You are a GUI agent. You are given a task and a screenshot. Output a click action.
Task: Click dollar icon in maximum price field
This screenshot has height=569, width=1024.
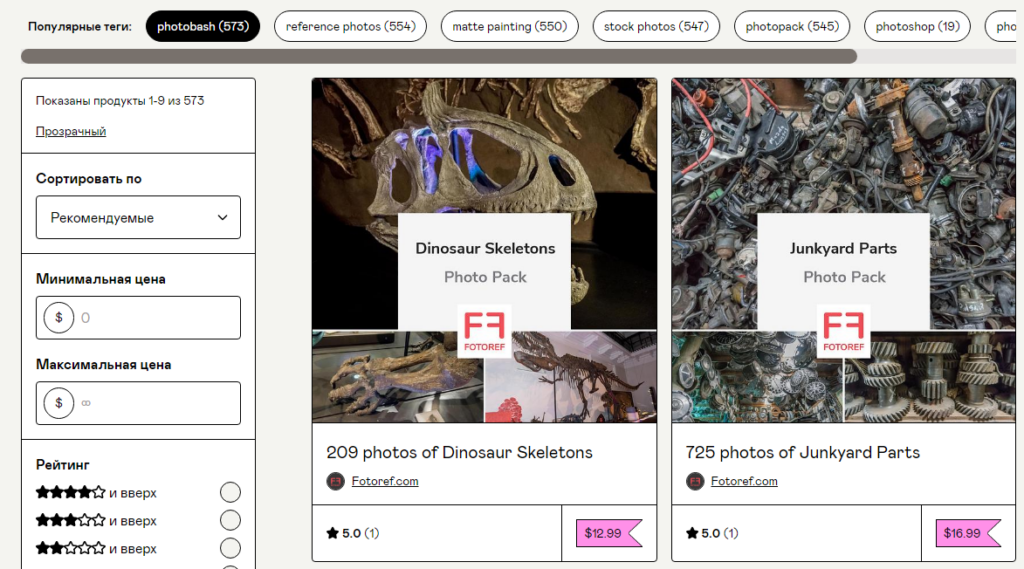pos(59,403)
